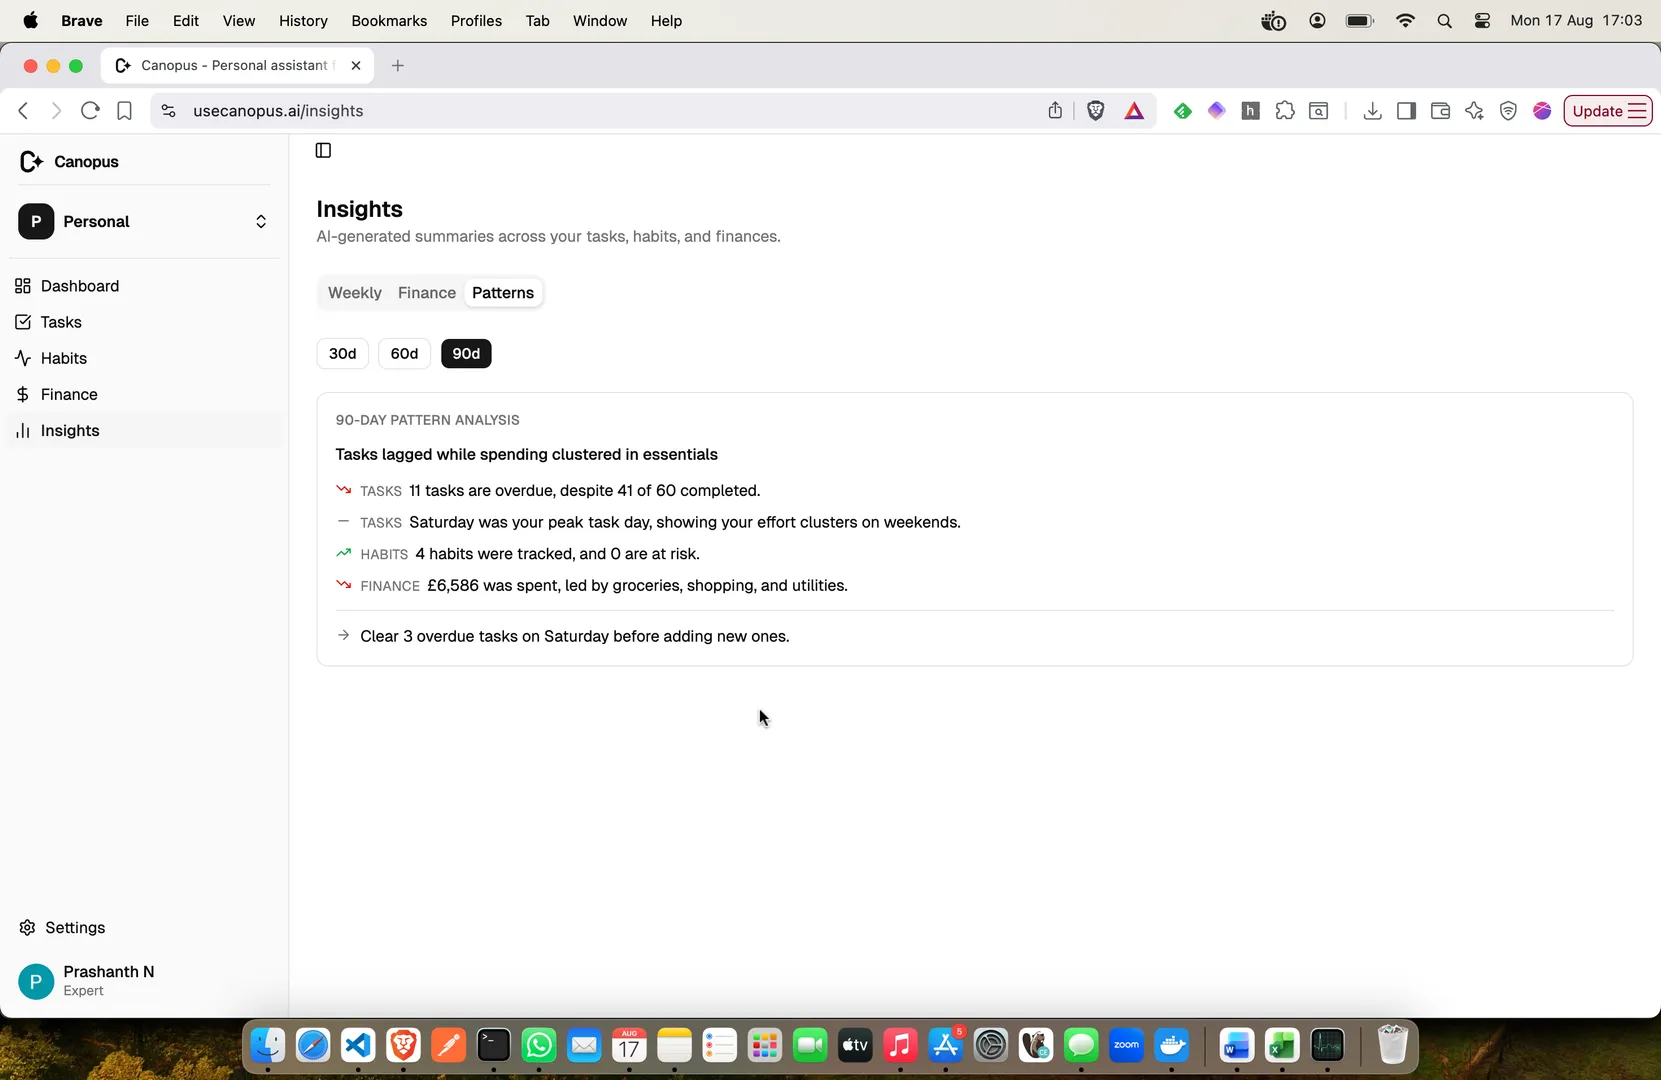
Task: Toggle the browser side panel icon
Action: click(1406, 111)
